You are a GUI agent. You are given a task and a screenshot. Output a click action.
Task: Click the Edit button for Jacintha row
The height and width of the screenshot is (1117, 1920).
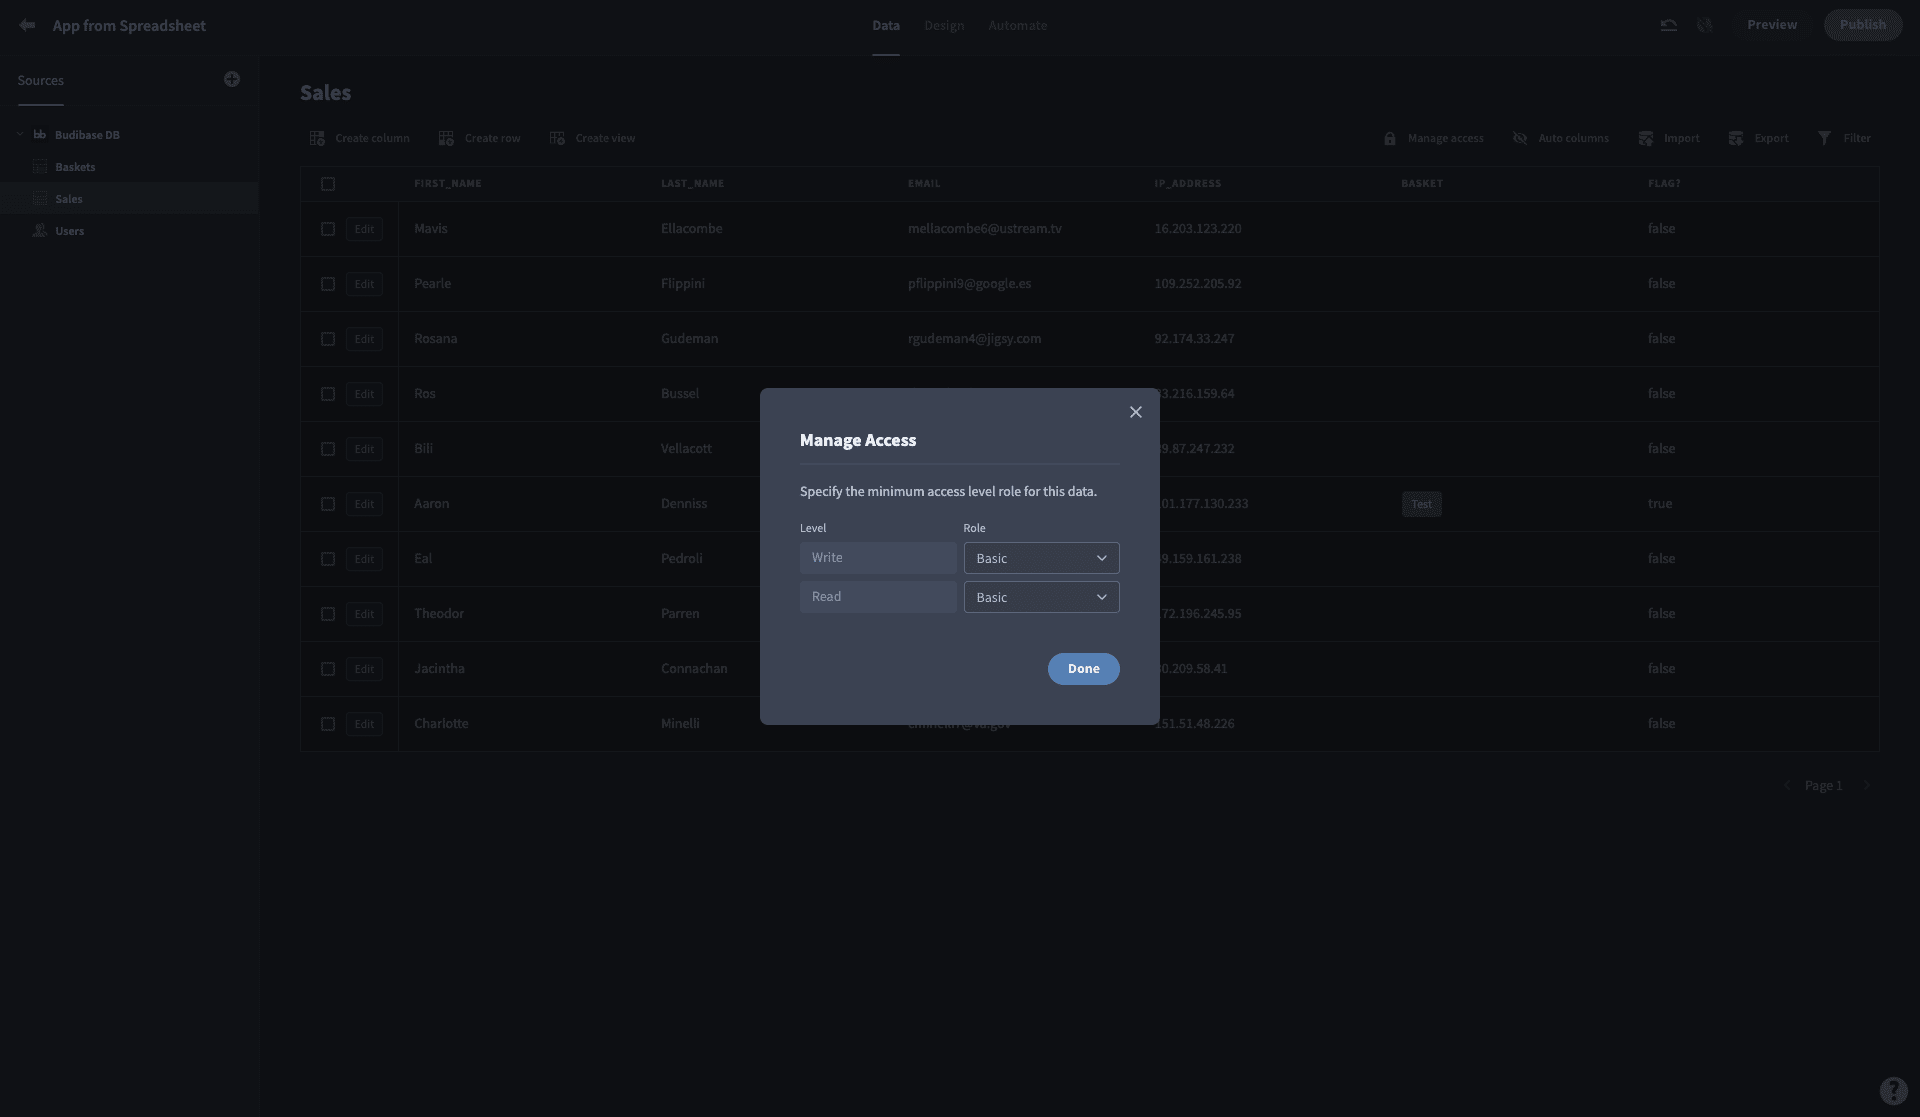pos(364,669)
